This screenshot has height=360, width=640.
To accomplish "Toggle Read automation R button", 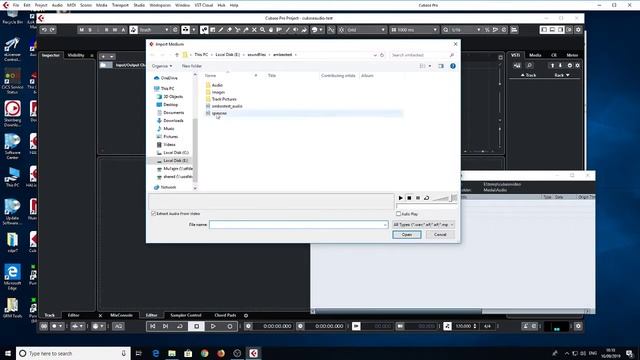I will click(107, 30).
